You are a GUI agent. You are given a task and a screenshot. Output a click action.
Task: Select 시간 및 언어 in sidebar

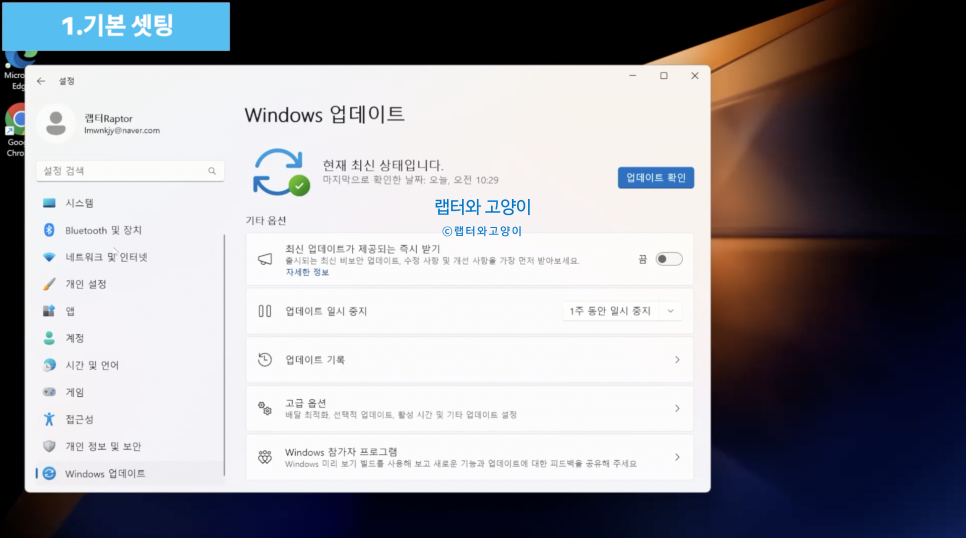coord(129,365)
